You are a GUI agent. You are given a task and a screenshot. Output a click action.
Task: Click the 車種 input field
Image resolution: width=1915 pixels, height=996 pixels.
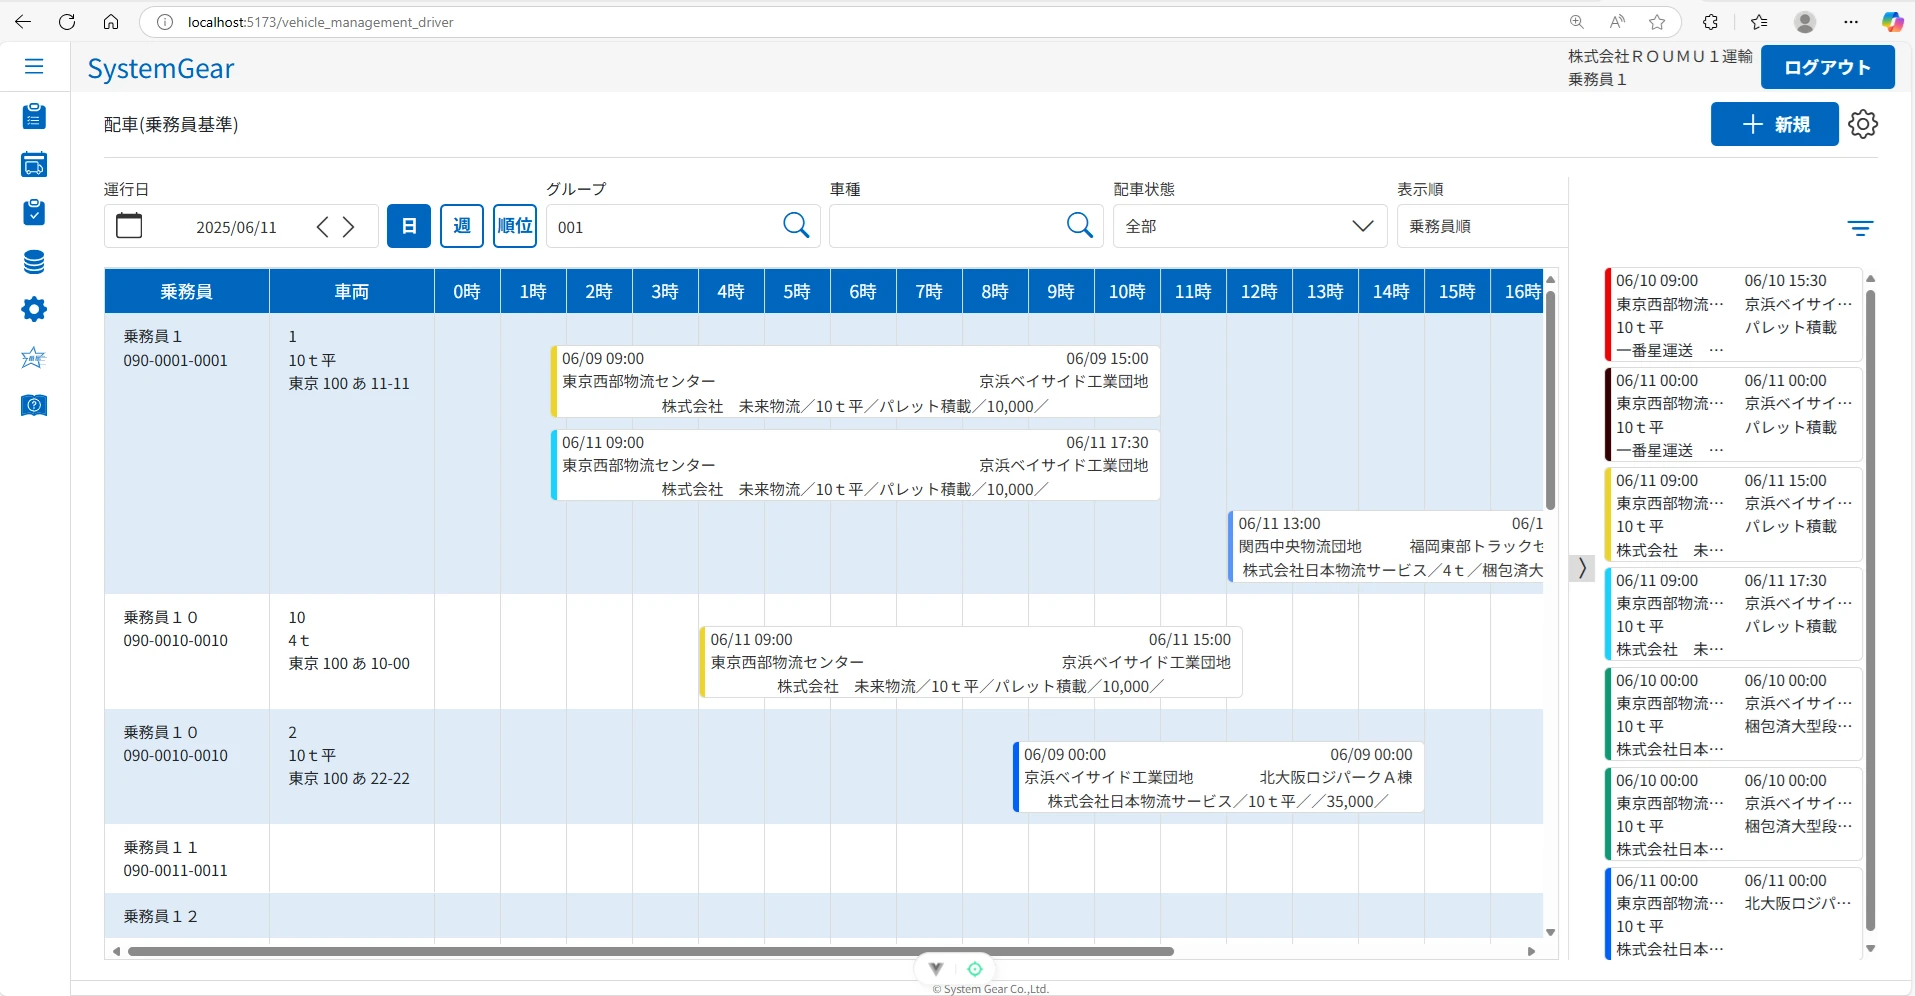coord(945,226)
